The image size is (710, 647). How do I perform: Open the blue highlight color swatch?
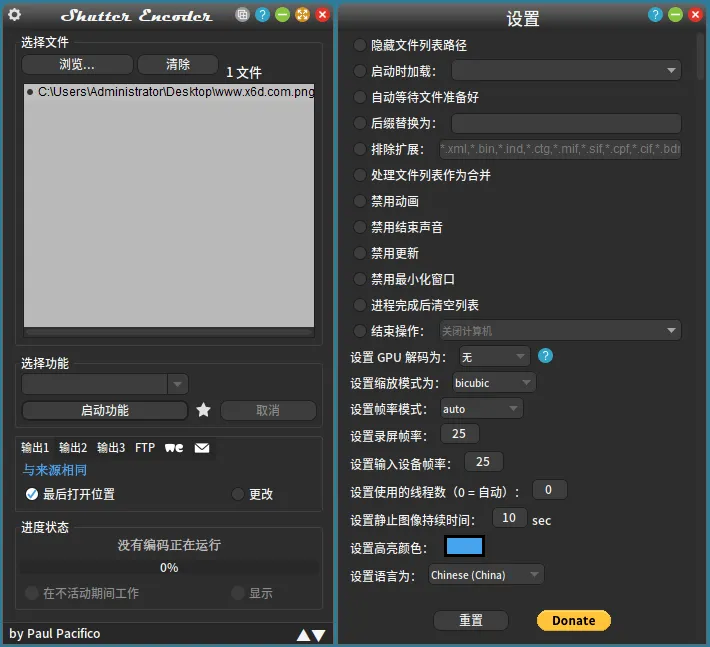464,547
